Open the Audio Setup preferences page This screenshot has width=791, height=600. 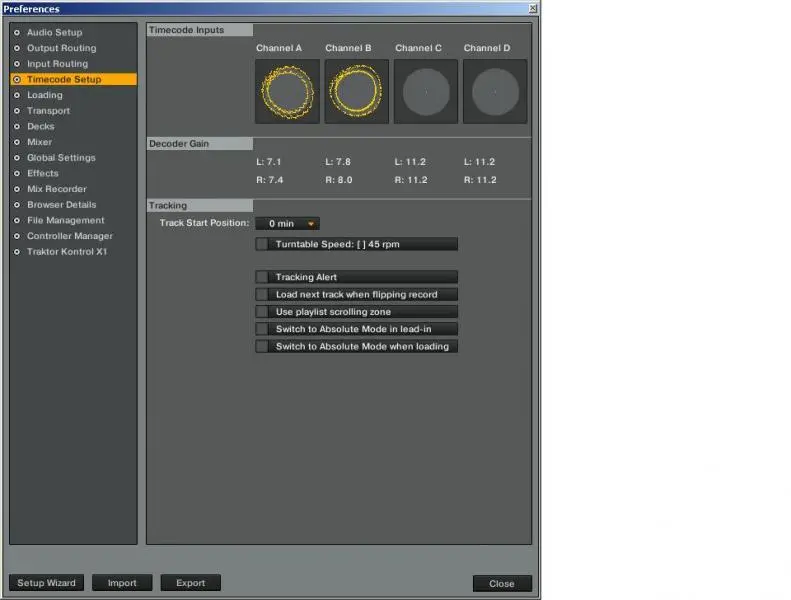tap(54, 32)
